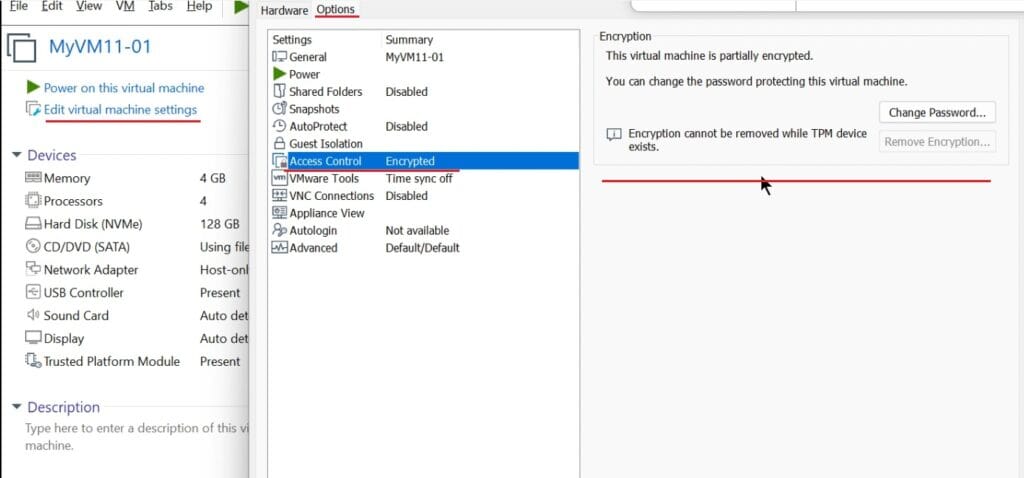Click the AutoProtect clock icon
The image size is (1024, 478).
[280, 126]
